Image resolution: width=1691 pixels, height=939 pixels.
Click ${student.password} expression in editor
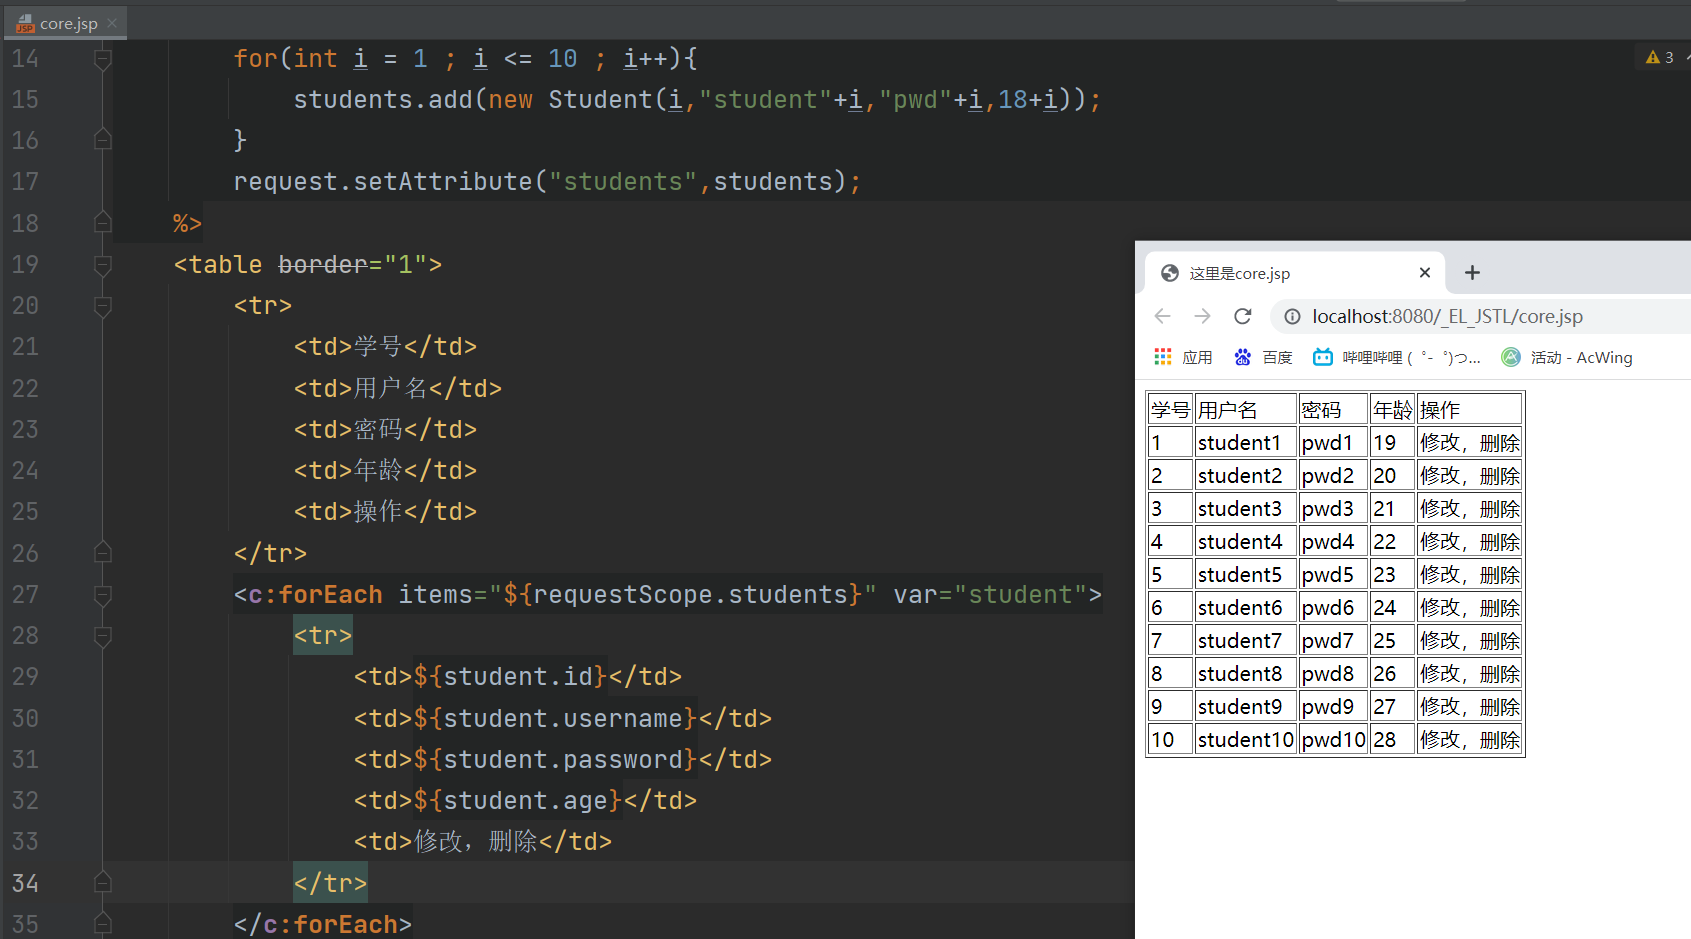(x=555, y=760)
